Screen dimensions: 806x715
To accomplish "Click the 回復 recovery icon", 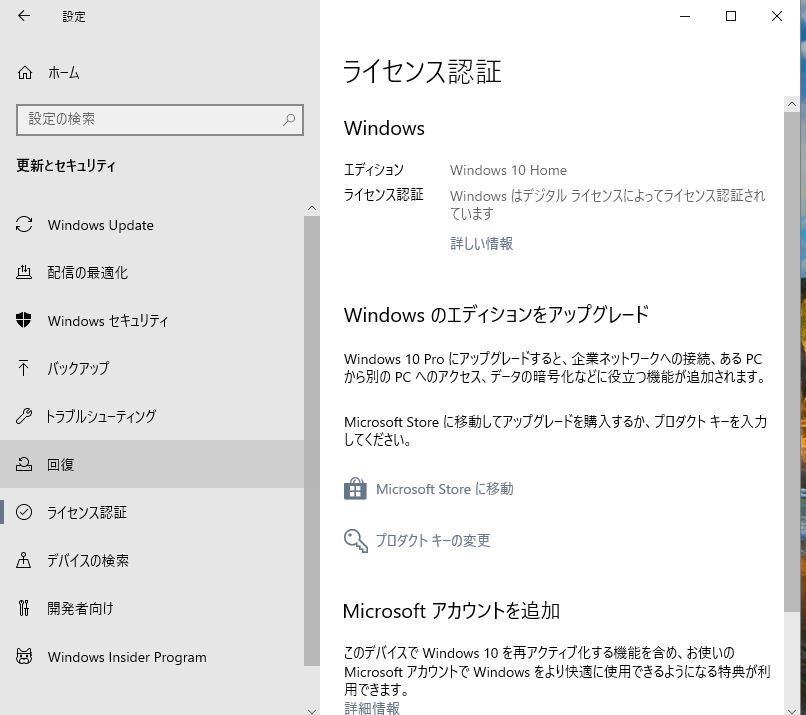I will pos(24,464).
